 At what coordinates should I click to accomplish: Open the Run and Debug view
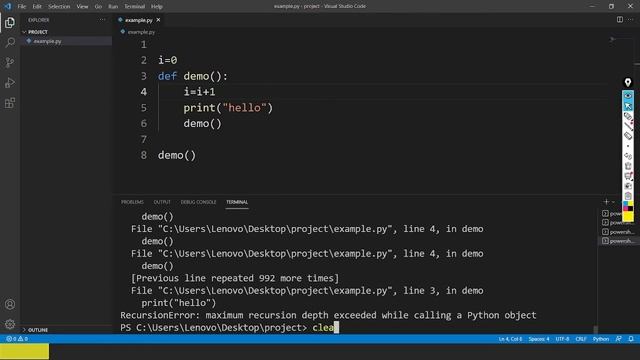point(10,82)
